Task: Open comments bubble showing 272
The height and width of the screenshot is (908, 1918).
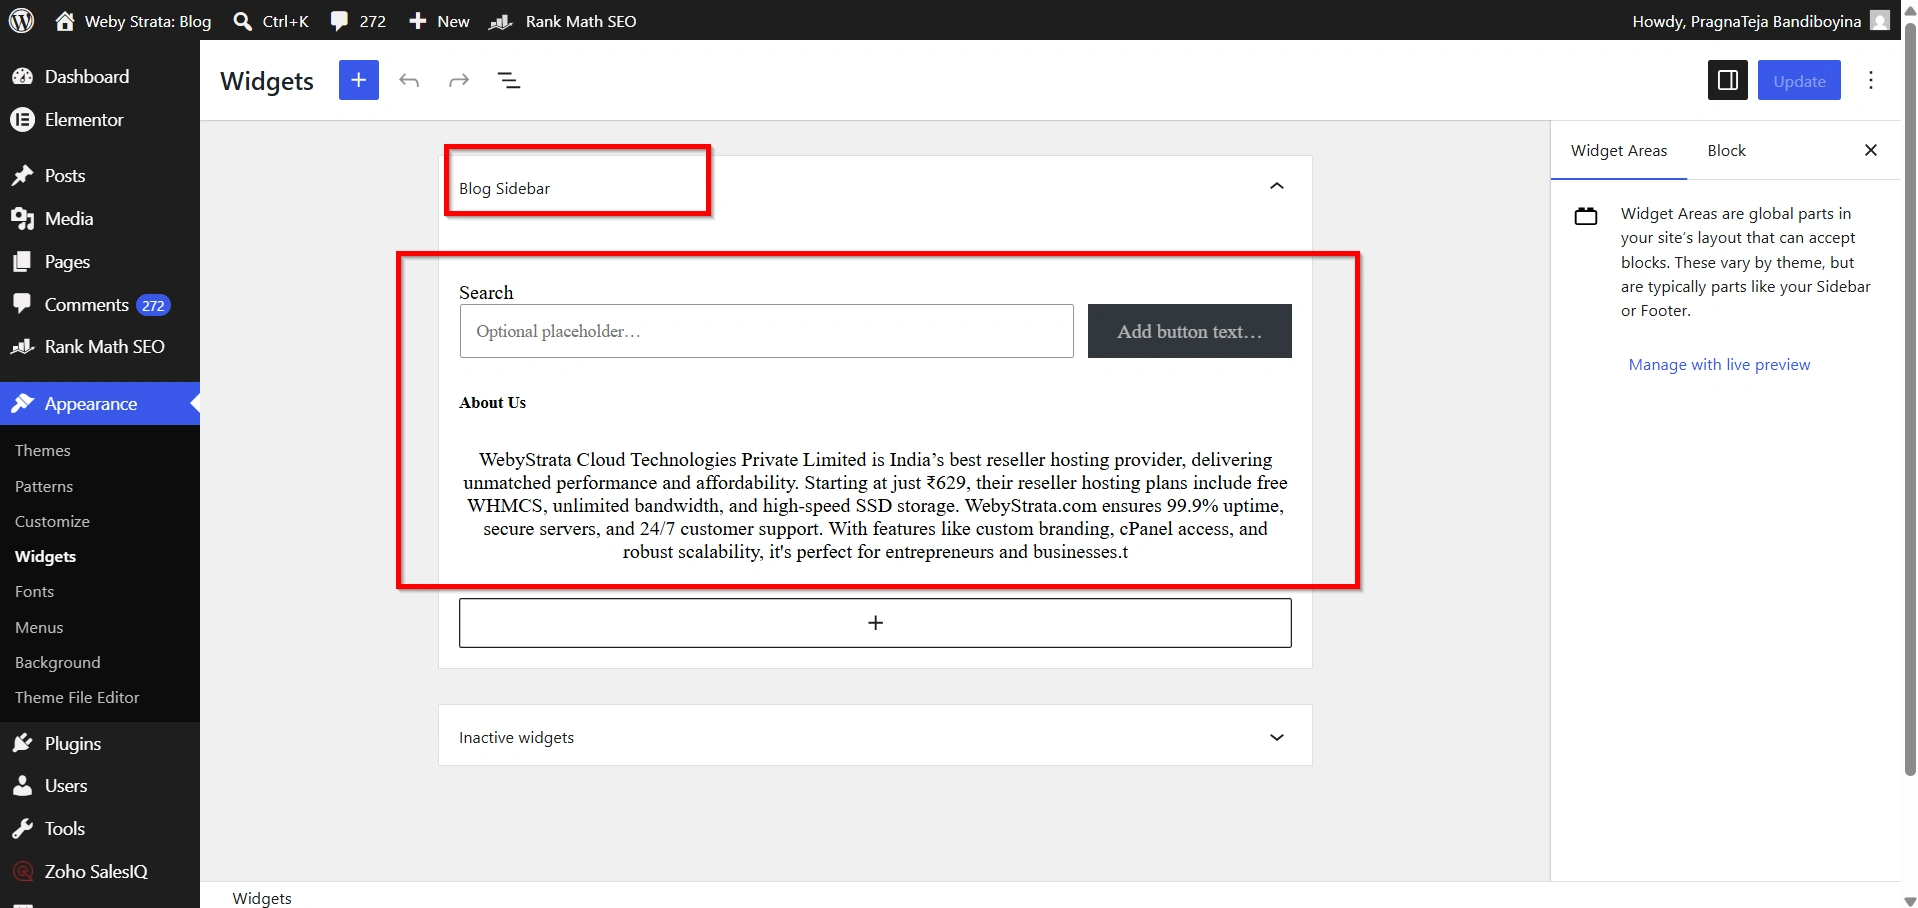Action: click(x=358, y=21)
